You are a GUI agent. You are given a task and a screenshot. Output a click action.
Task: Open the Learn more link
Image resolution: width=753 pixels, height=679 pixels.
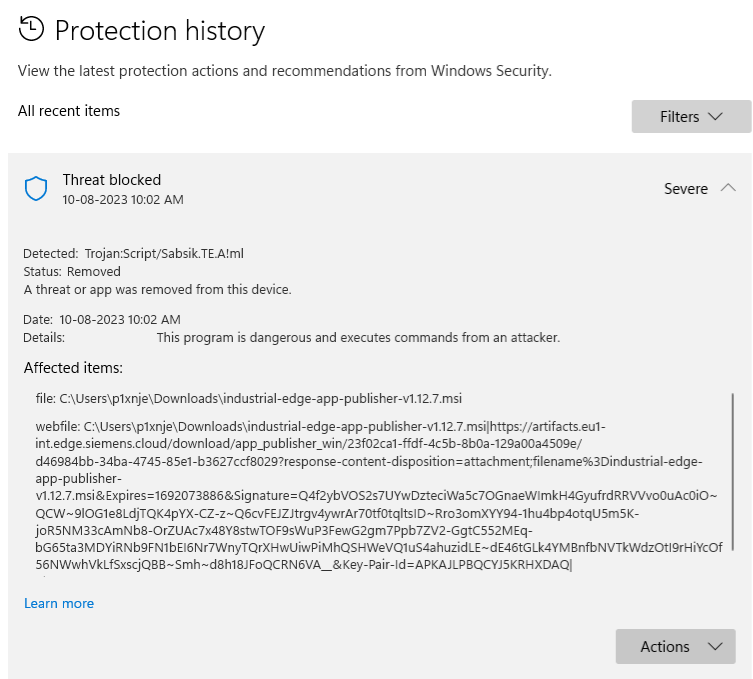[x=59, y=603]
